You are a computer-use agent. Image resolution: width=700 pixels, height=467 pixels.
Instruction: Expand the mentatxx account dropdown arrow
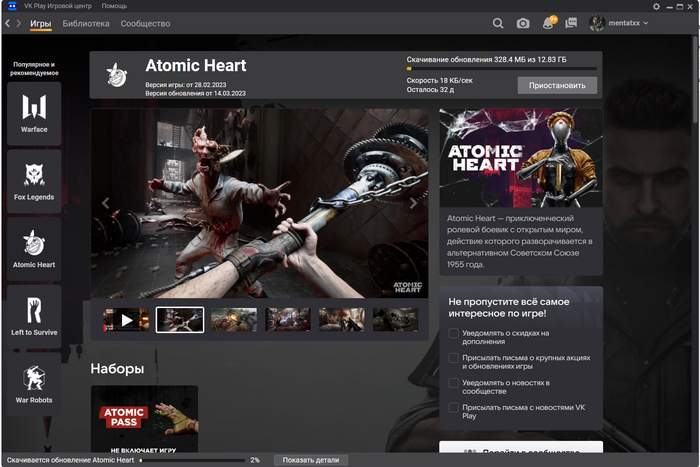tap(646, 23)
